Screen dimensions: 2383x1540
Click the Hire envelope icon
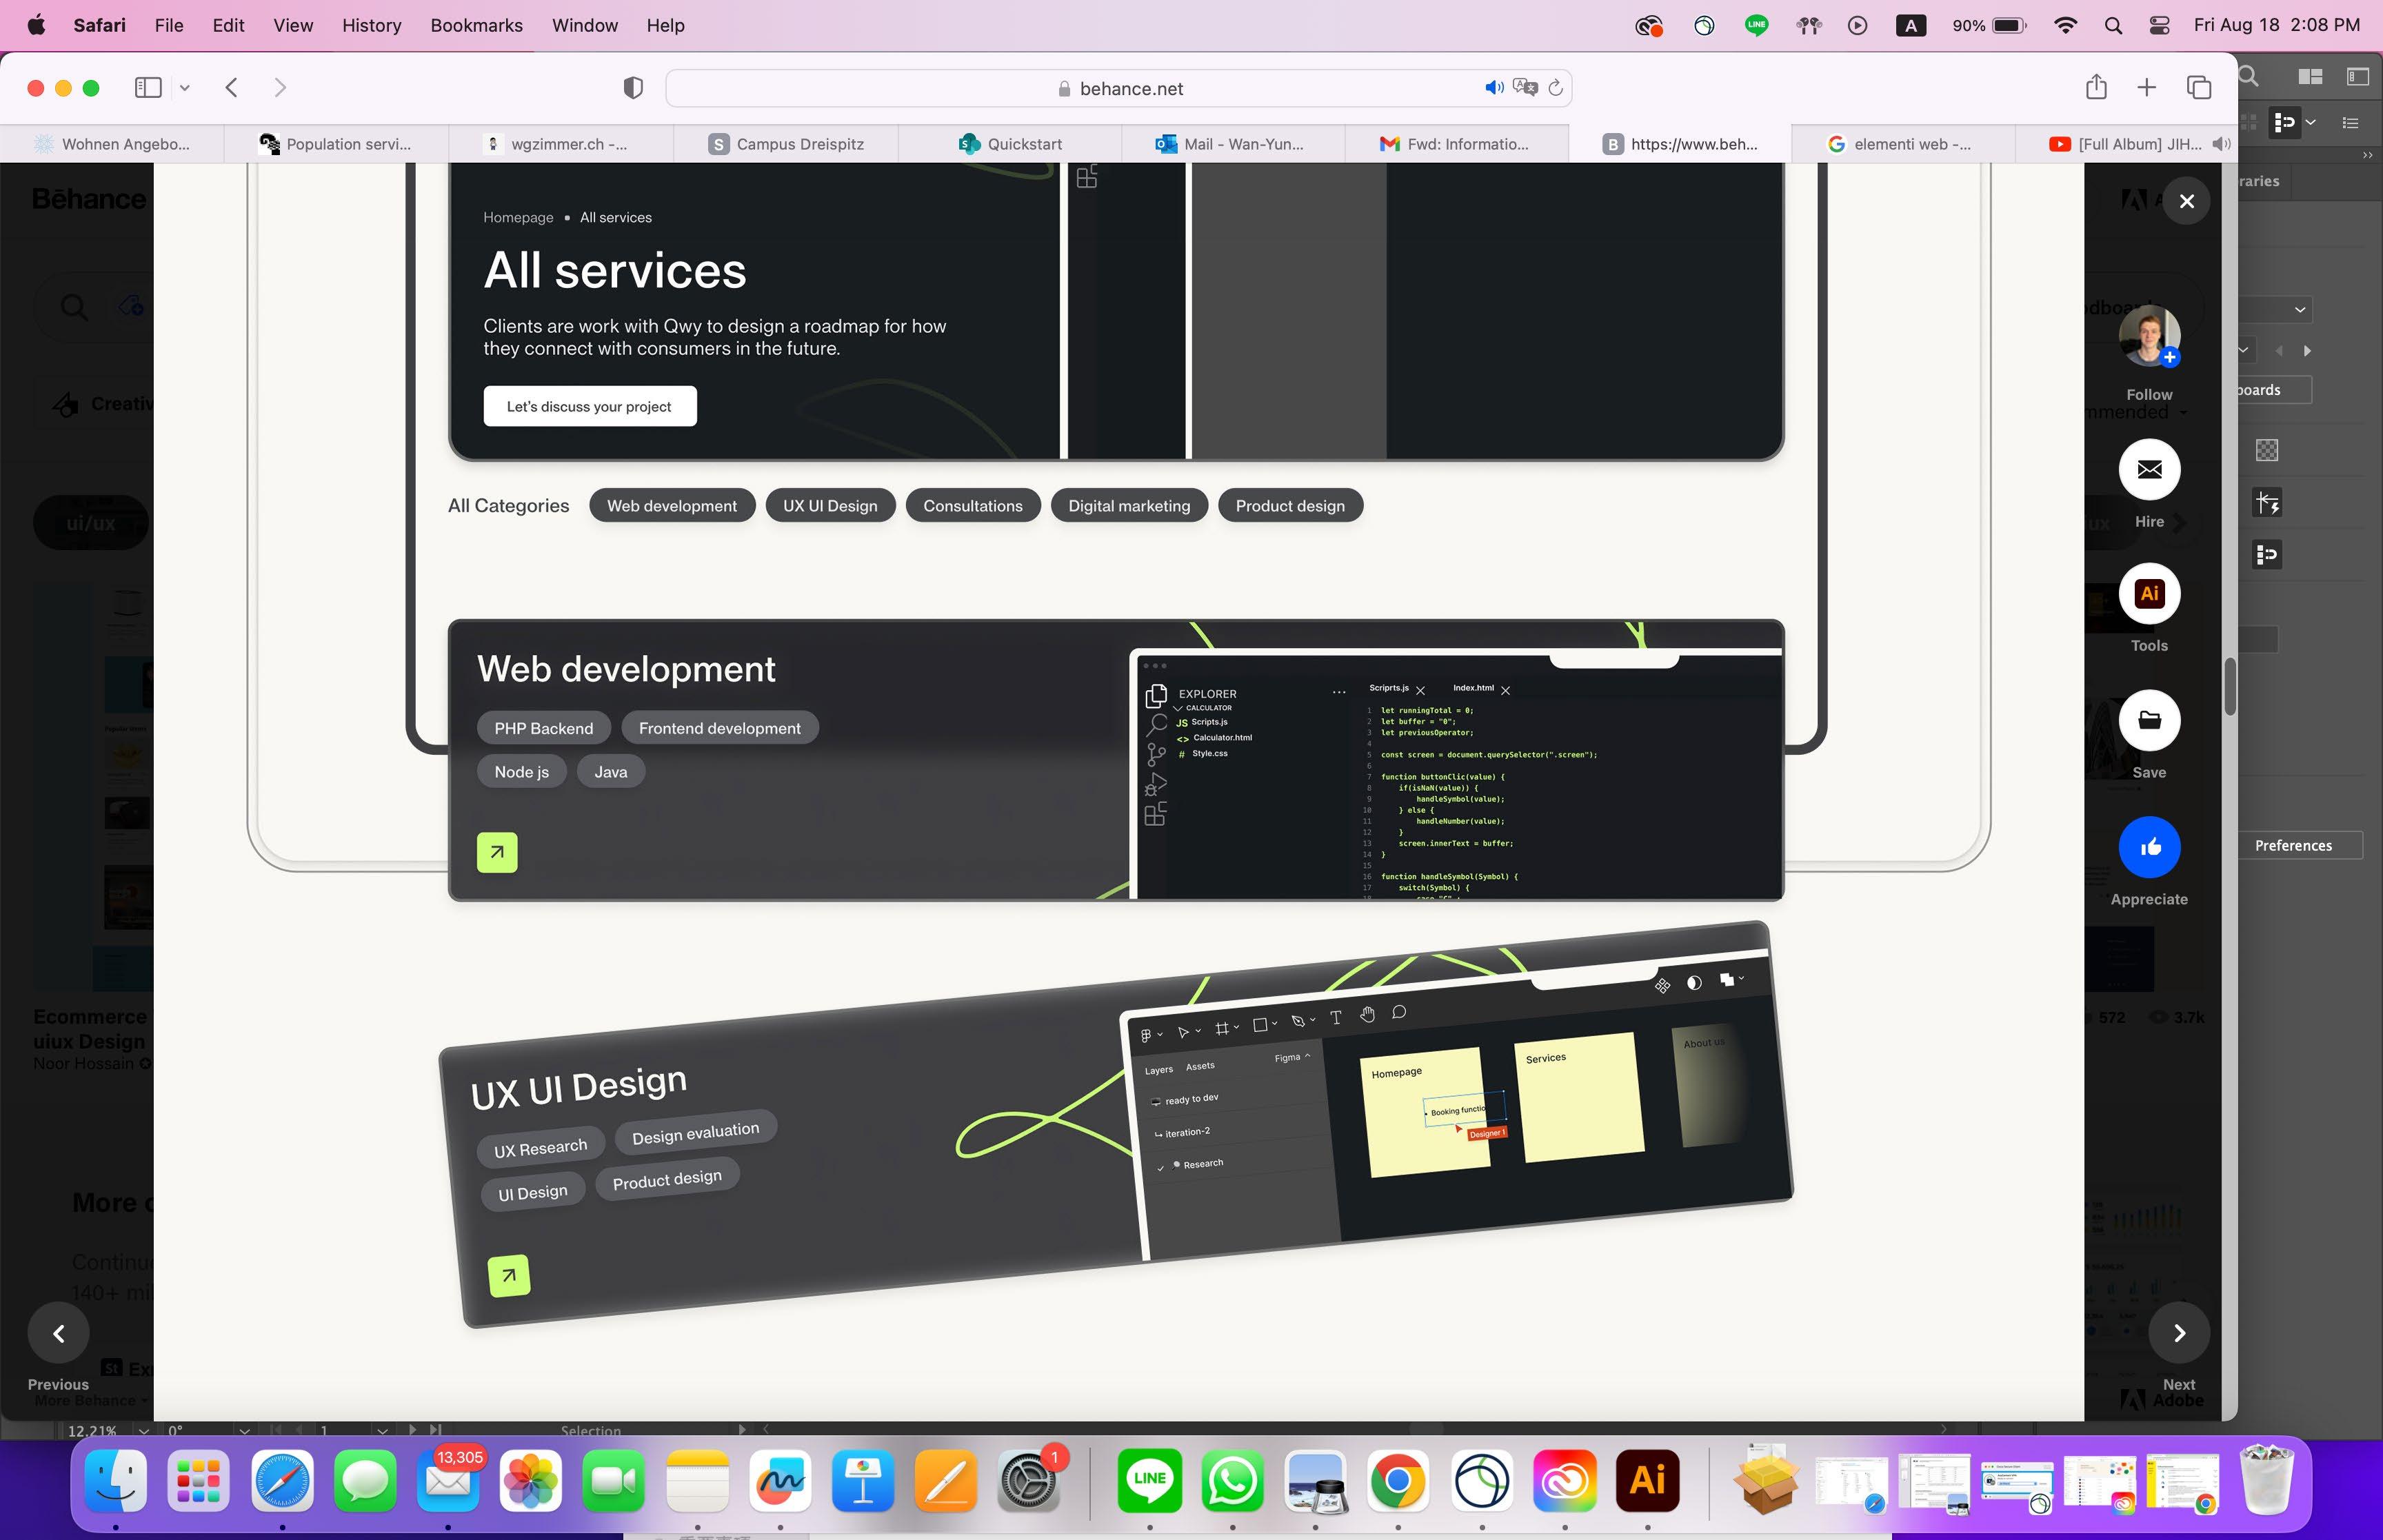[2149, 469]
